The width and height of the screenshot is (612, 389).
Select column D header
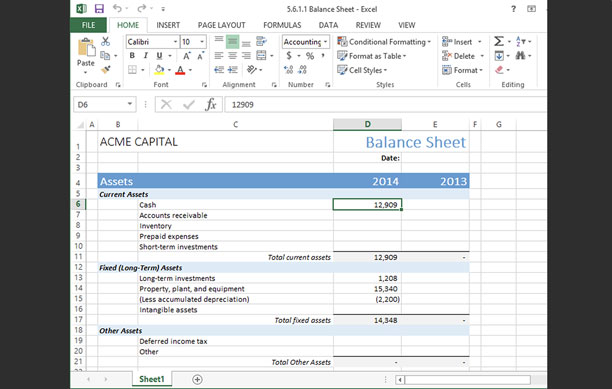[x=367, y=124]
